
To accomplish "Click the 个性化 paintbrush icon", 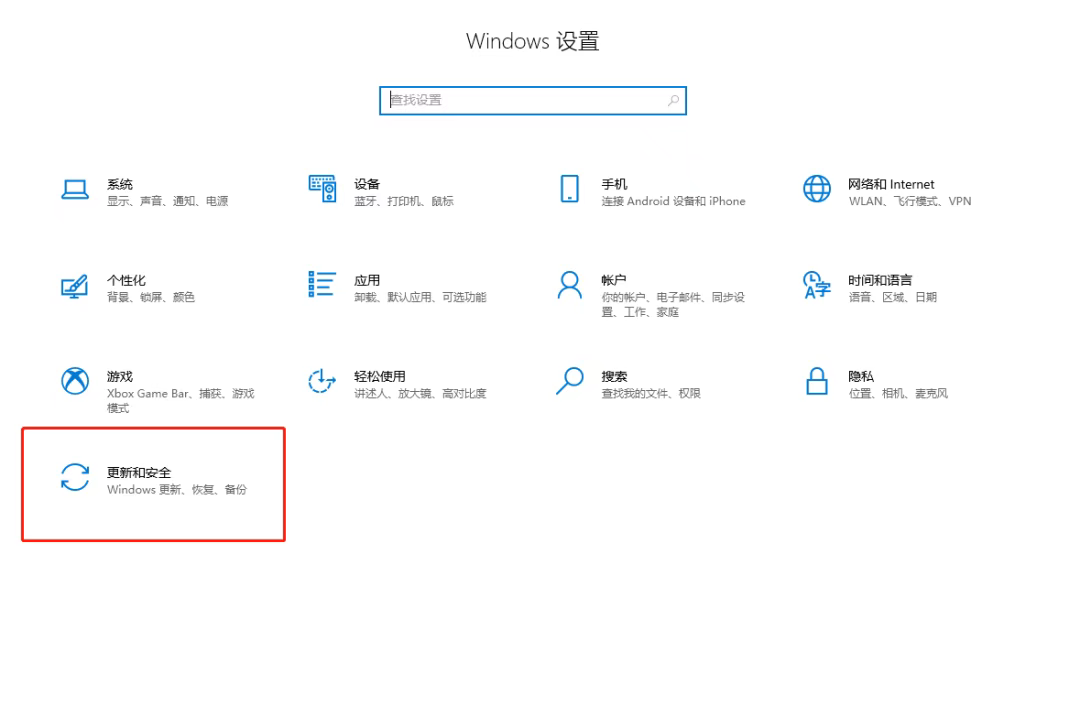I will 74,286.
